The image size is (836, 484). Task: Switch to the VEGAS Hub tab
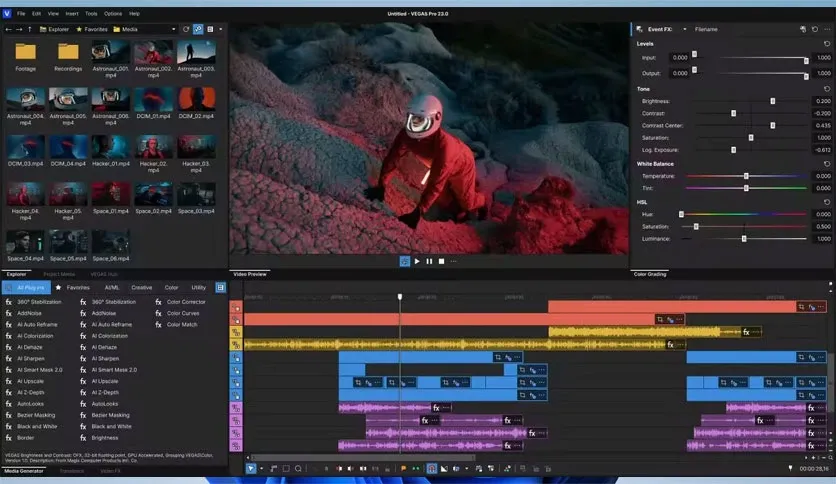[x=103, y=274]
